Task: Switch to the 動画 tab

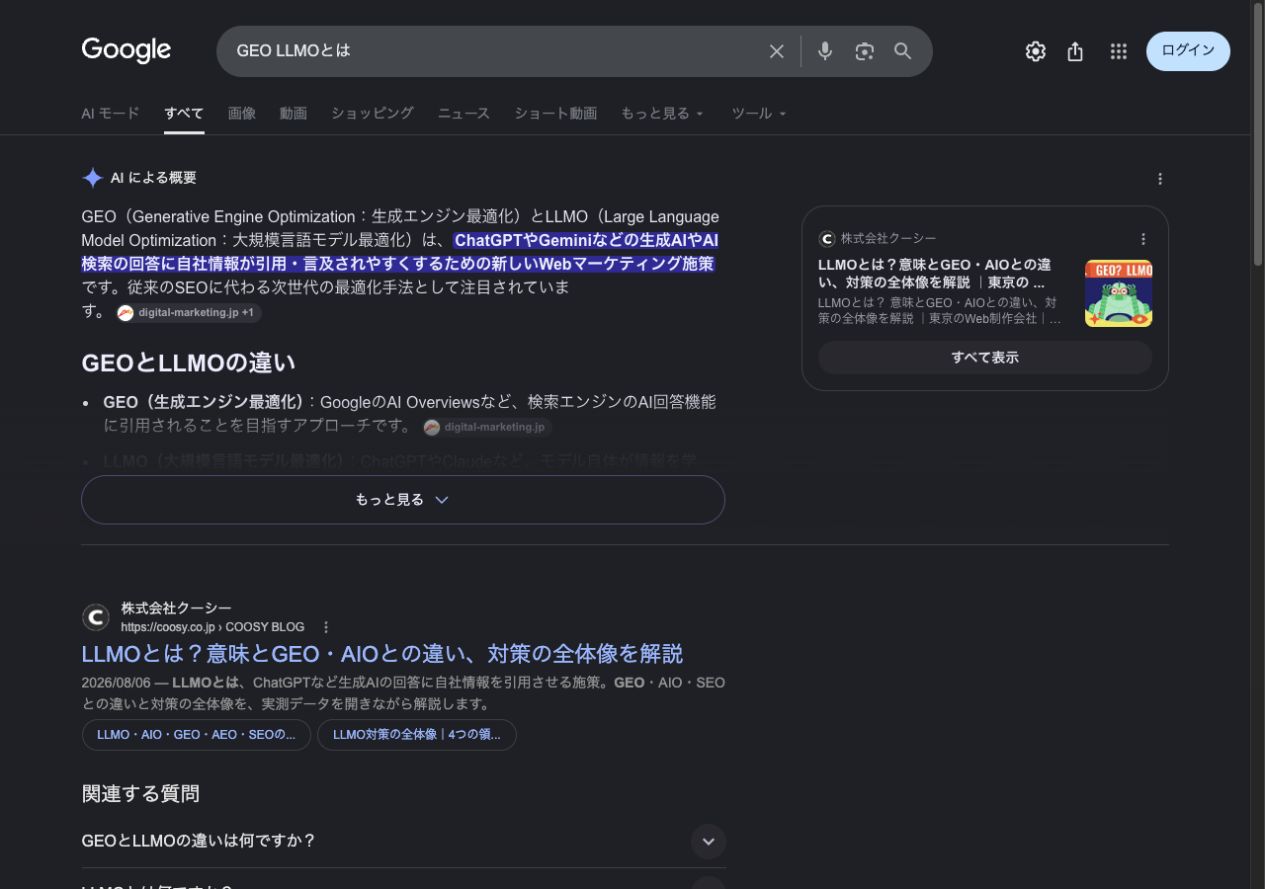Action: click(293, 114)
